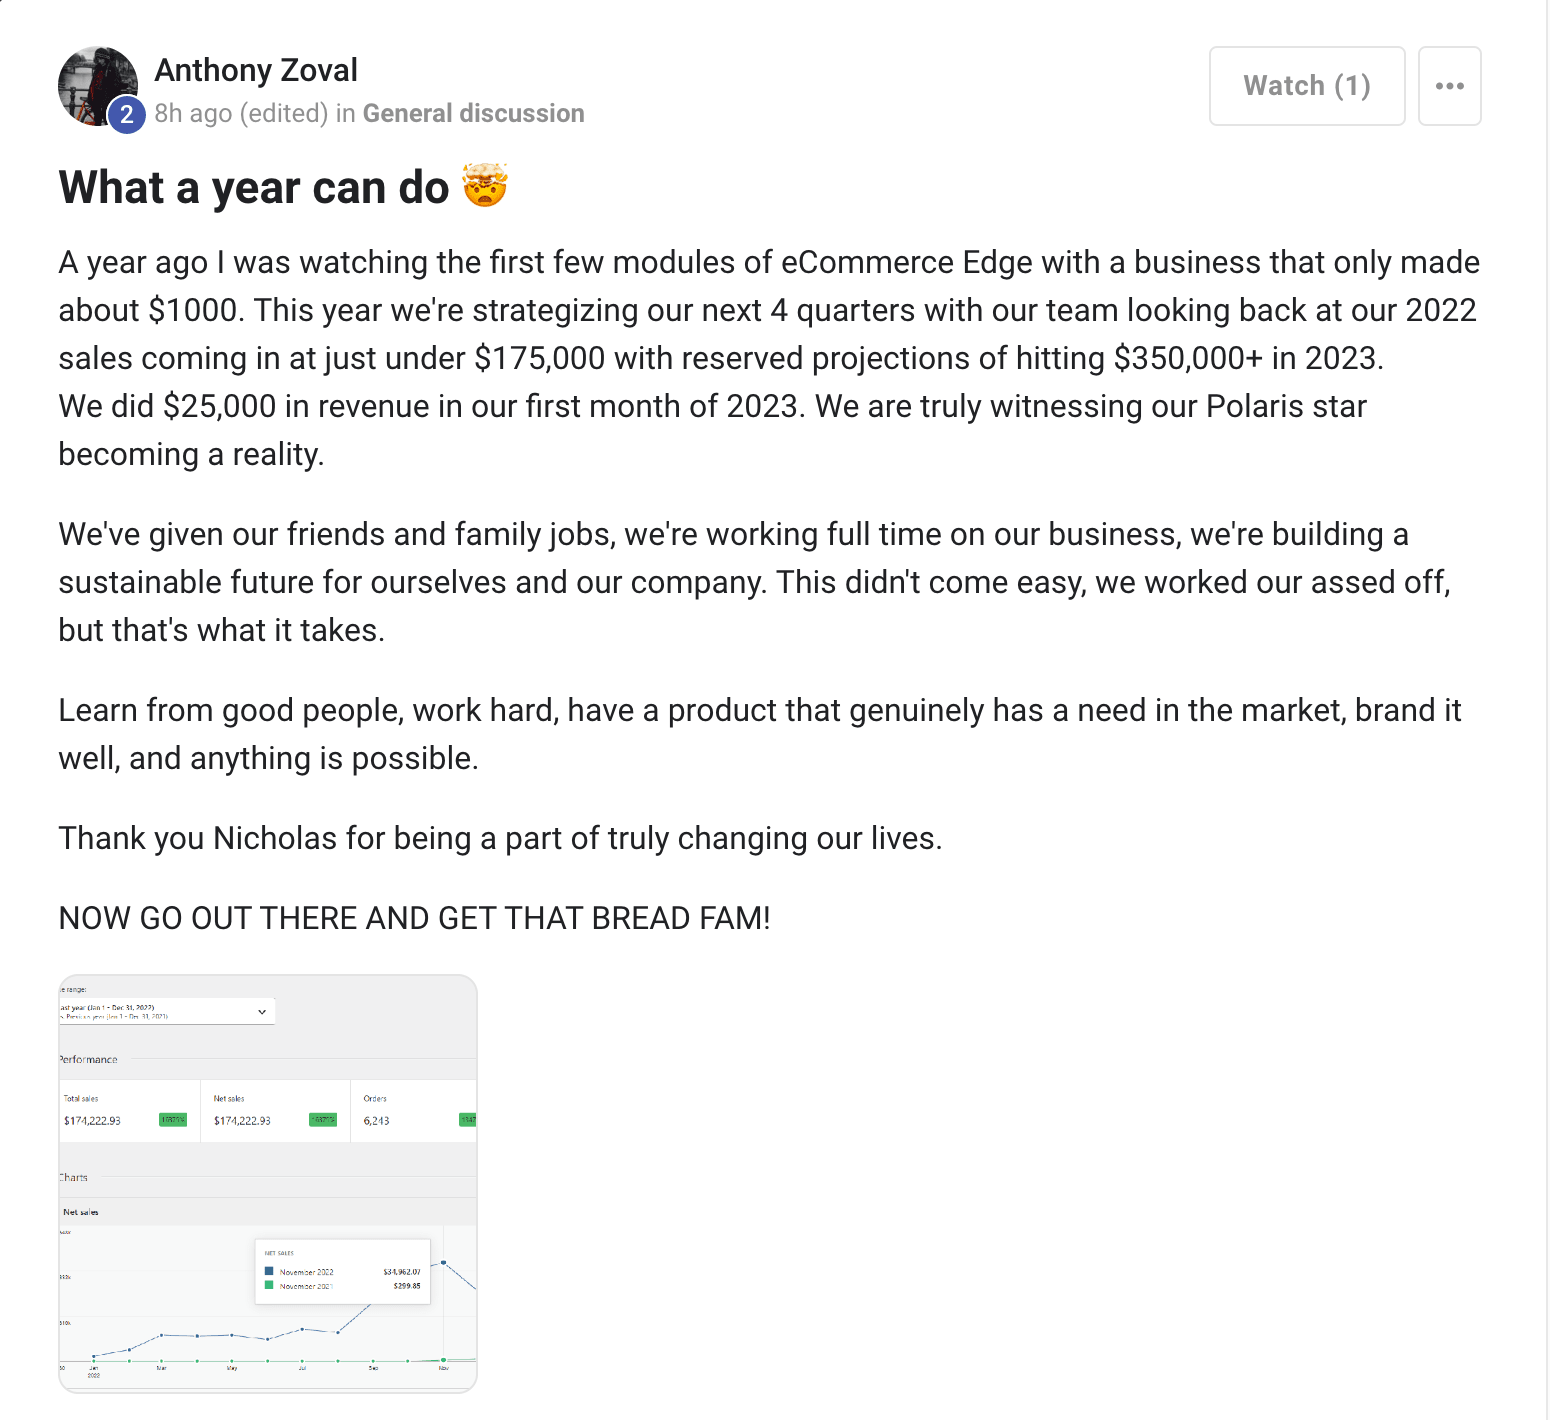This screenshot has width=1550, height=1420.
Task: Click the green percentage badge under Total sales
Action: point(173,1120)
